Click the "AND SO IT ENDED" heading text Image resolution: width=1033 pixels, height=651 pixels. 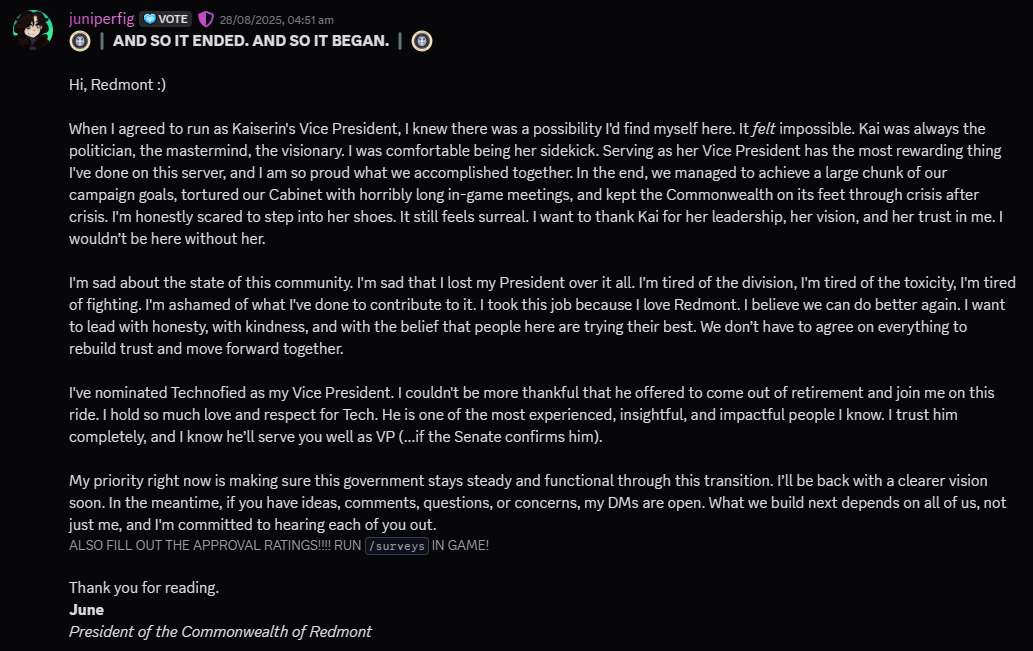[251, 41]
